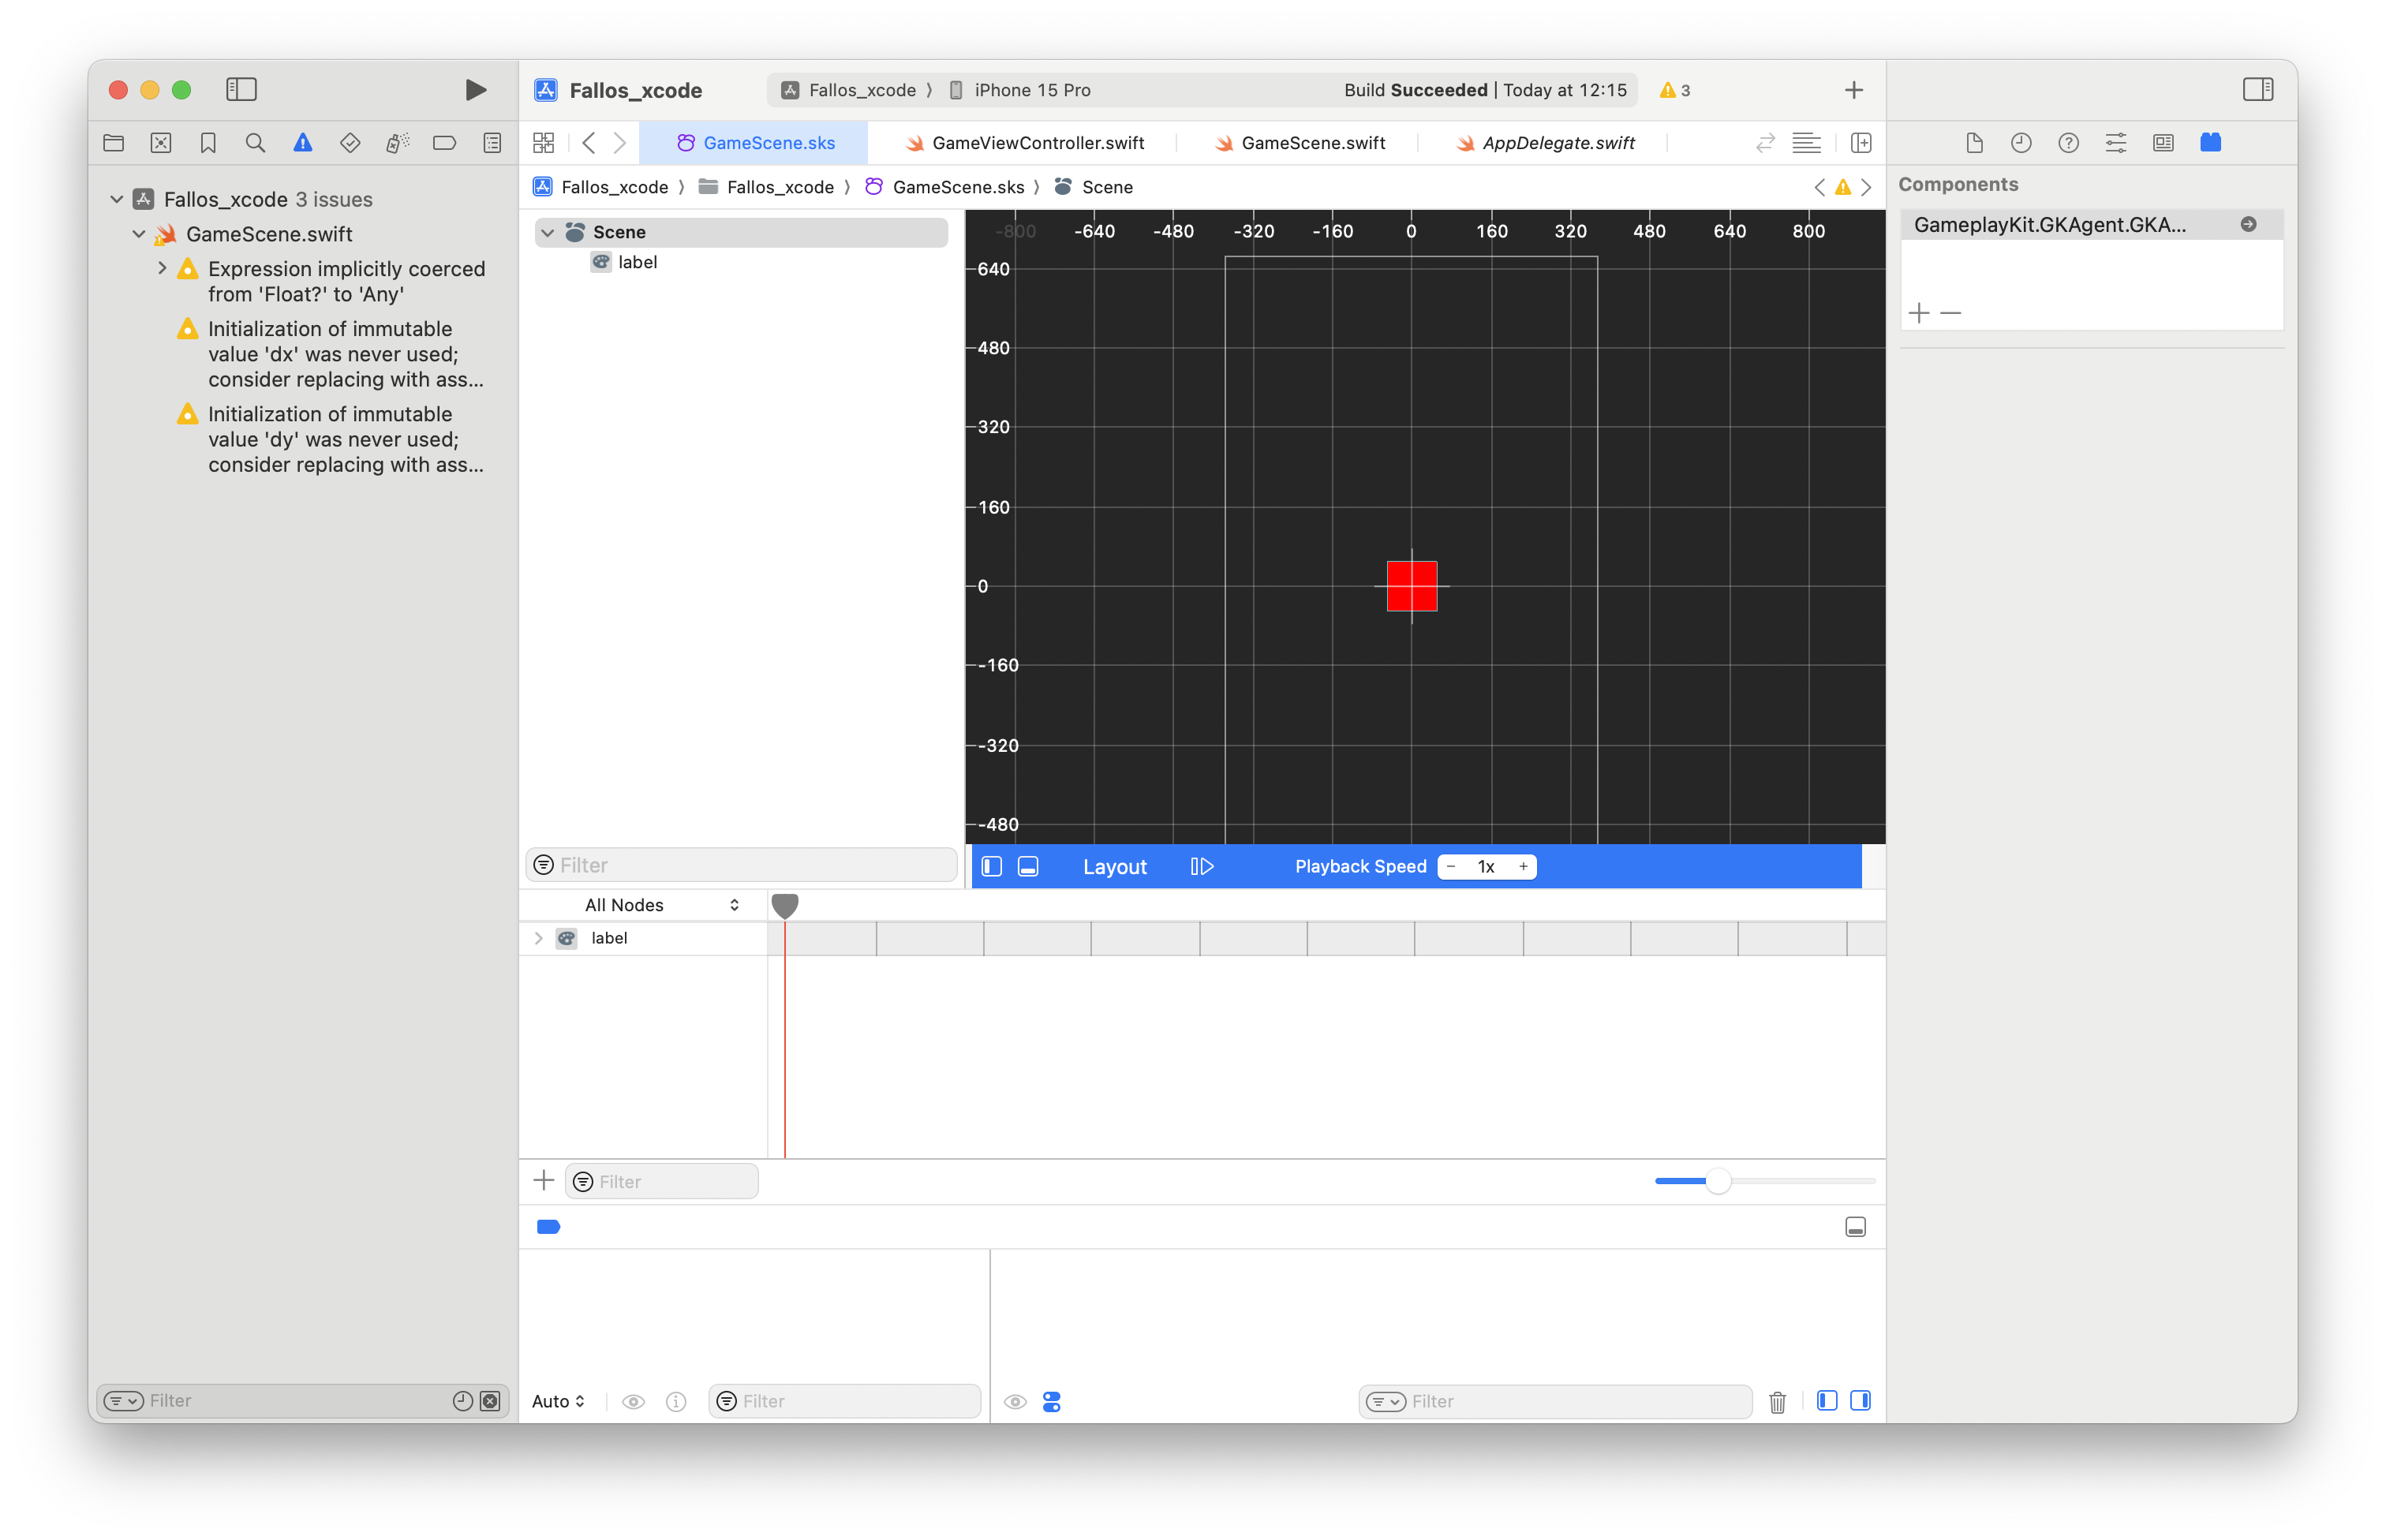Image resolution: width=2386 pixels, height=1540 pixels.
Task: Select the label node in outline
Action: (637, 262)
